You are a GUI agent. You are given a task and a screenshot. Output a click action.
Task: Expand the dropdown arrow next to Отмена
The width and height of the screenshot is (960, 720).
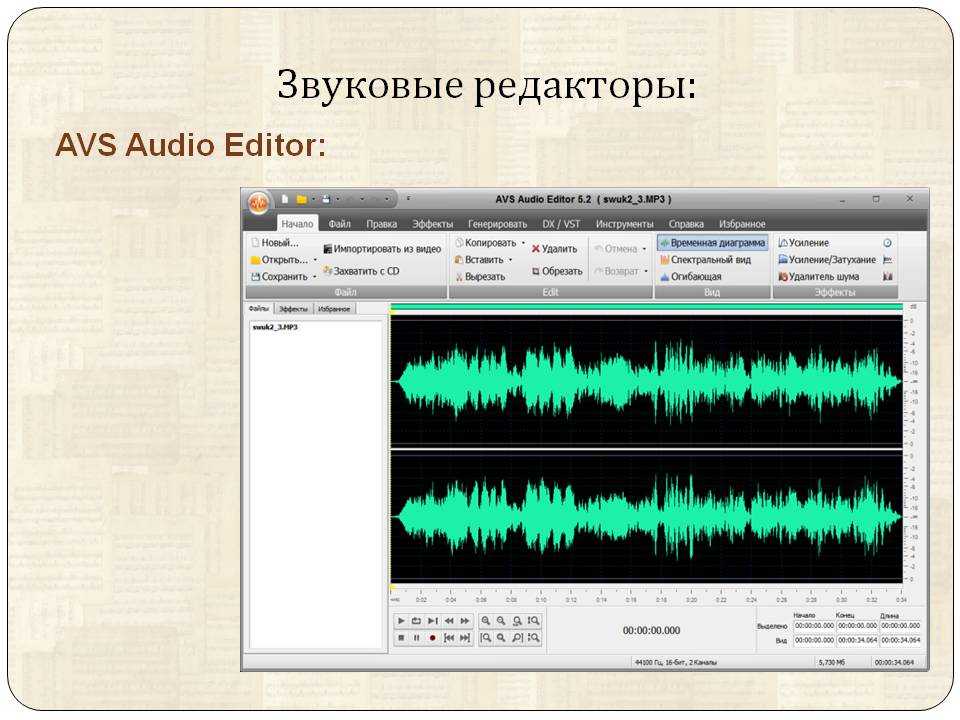coord(644,249)
